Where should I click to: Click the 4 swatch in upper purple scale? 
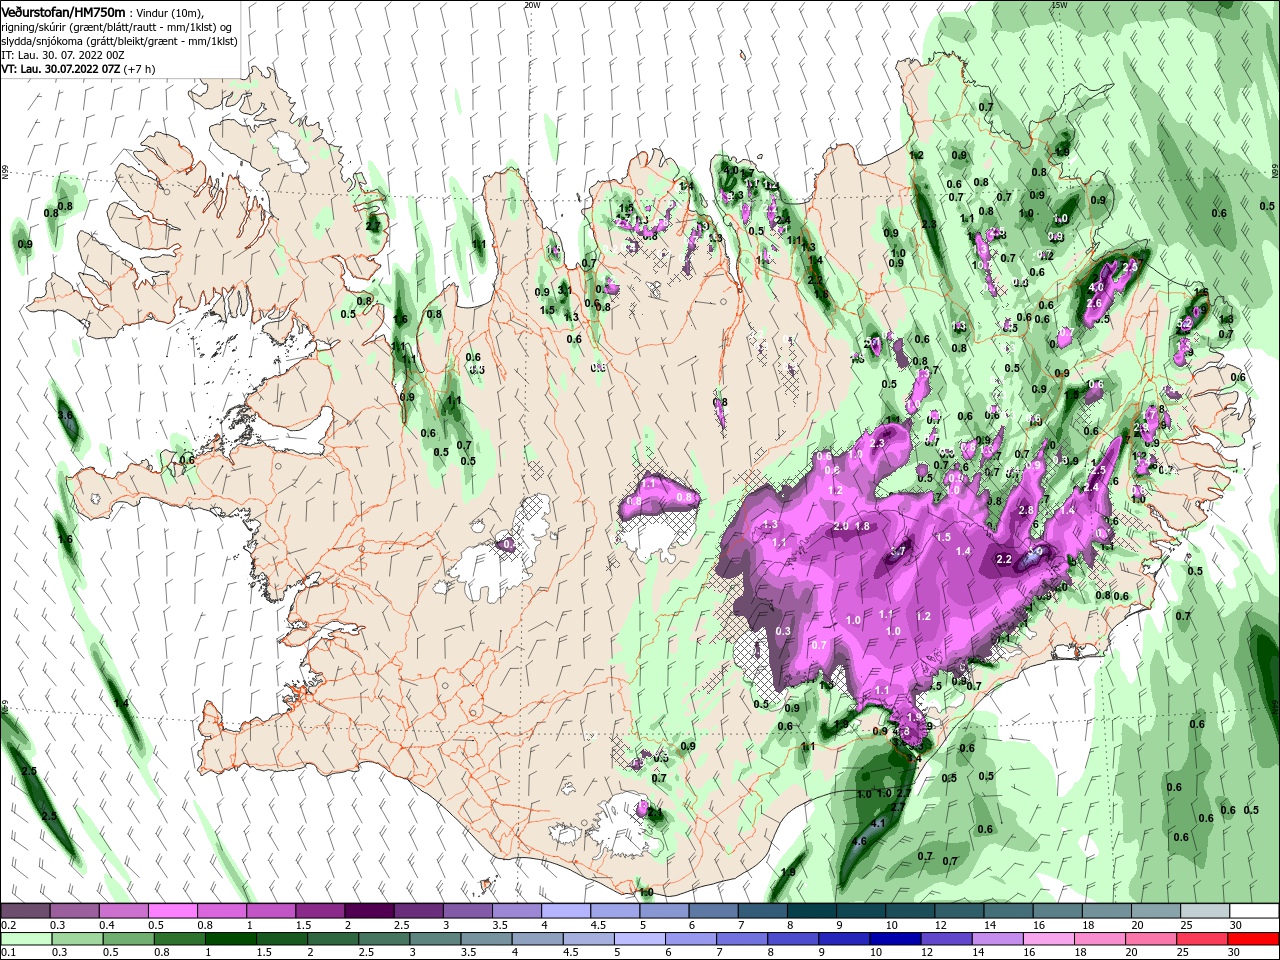tap(566, 911)
